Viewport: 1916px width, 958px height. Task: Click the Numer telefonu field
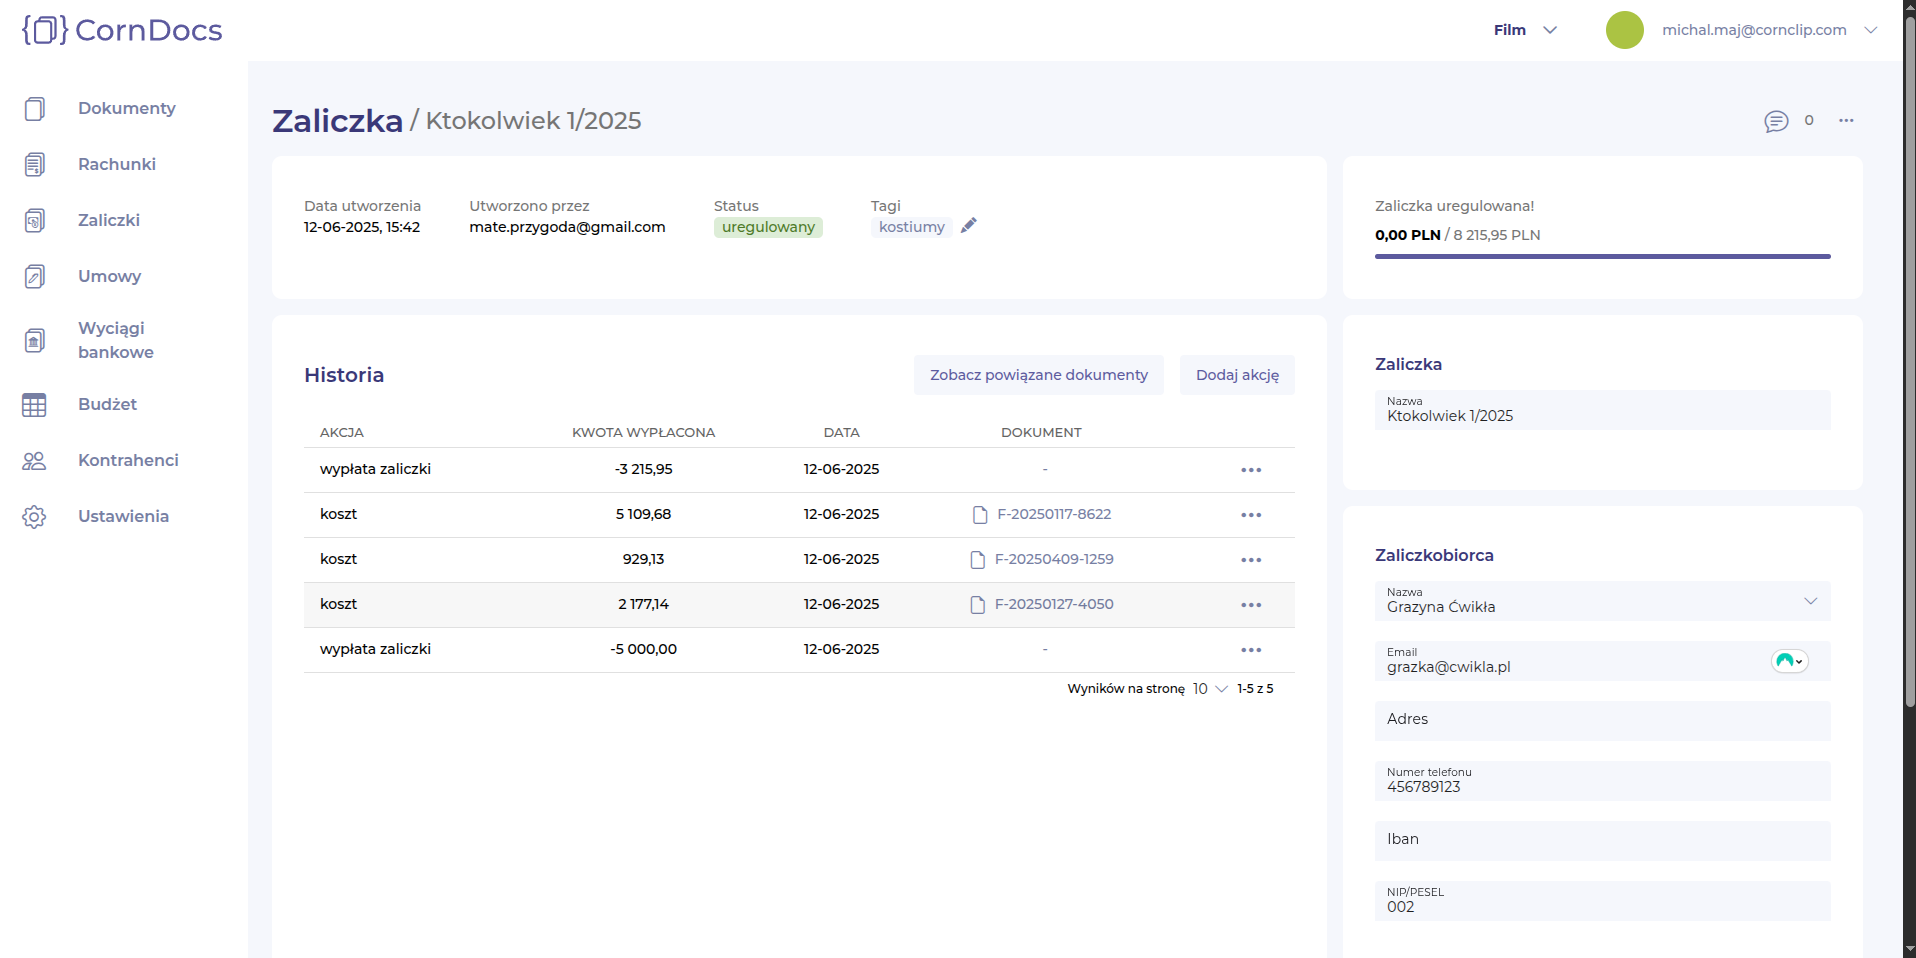coord(1602,781)
